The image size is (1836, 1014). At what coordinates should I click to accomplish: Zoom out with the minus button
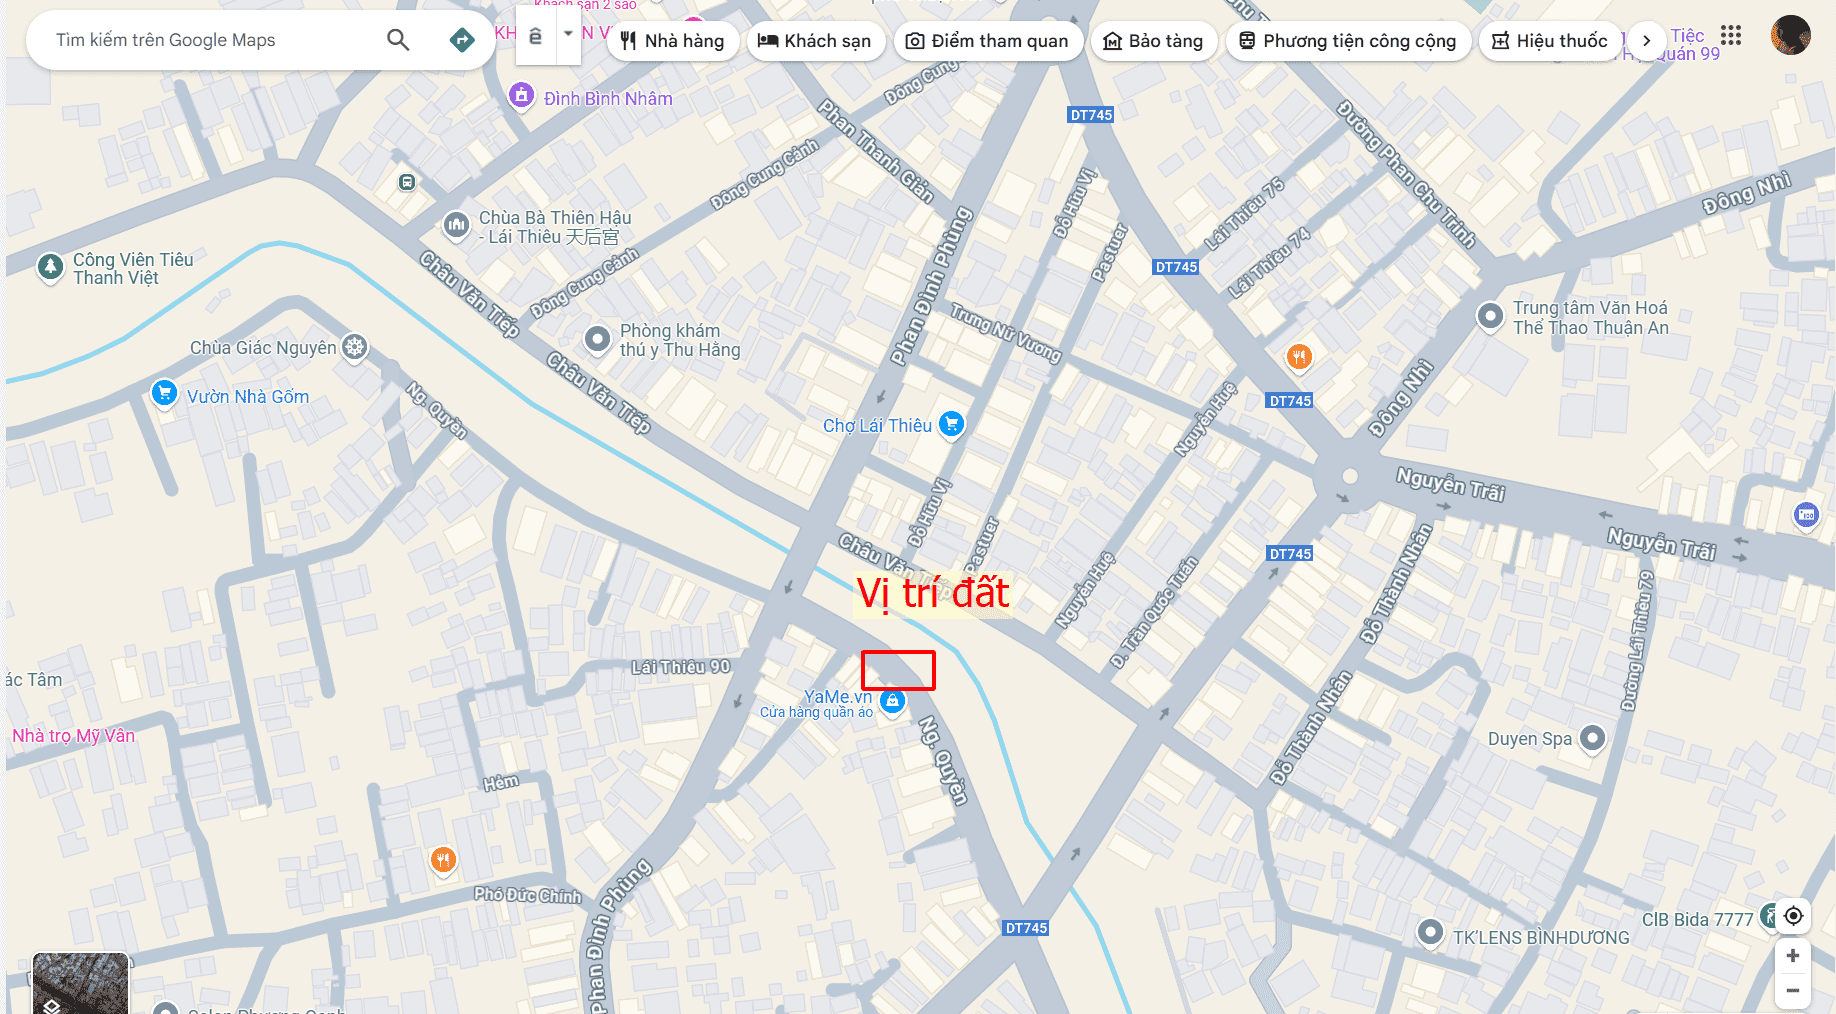pyautogui.click(x=1793, y=991)
